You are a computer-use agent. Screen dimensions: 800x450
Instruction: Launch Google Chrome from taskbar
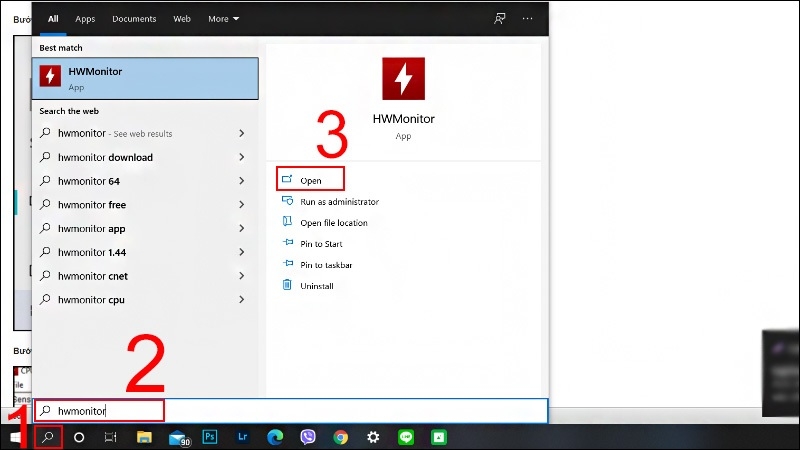pyautogui.click(x=340, y=437)
